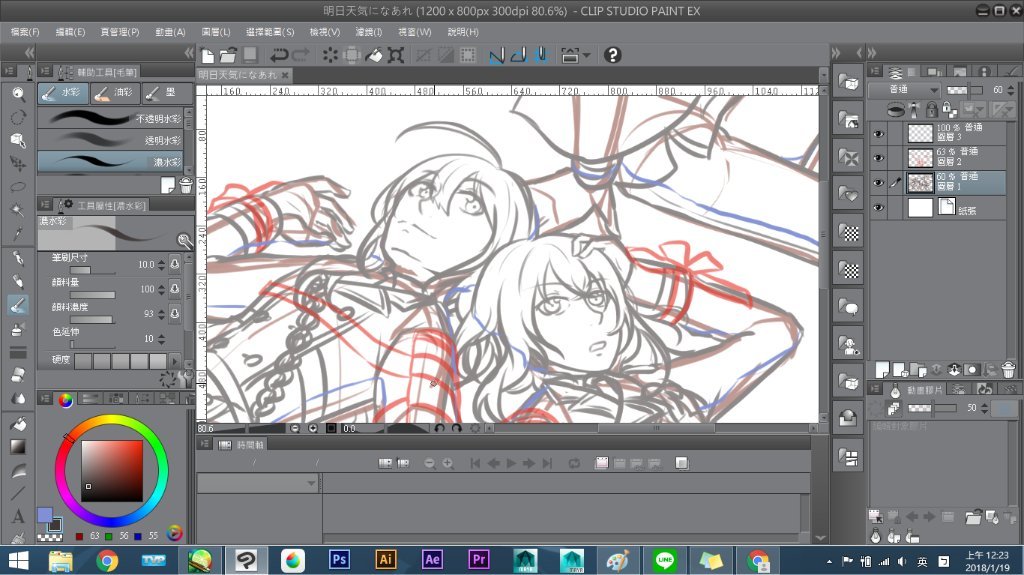The image size is (1024, 575).
Task: Increase brush size with stepper arrow
Action: click(161, 261)
